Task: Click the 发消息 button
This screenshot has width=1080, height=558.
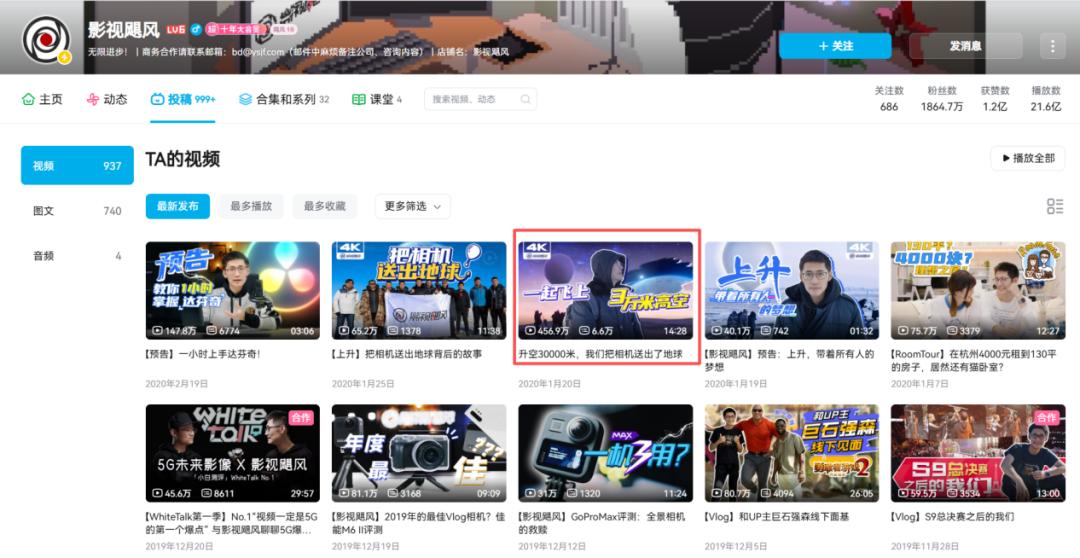Action: pos(966,46)
